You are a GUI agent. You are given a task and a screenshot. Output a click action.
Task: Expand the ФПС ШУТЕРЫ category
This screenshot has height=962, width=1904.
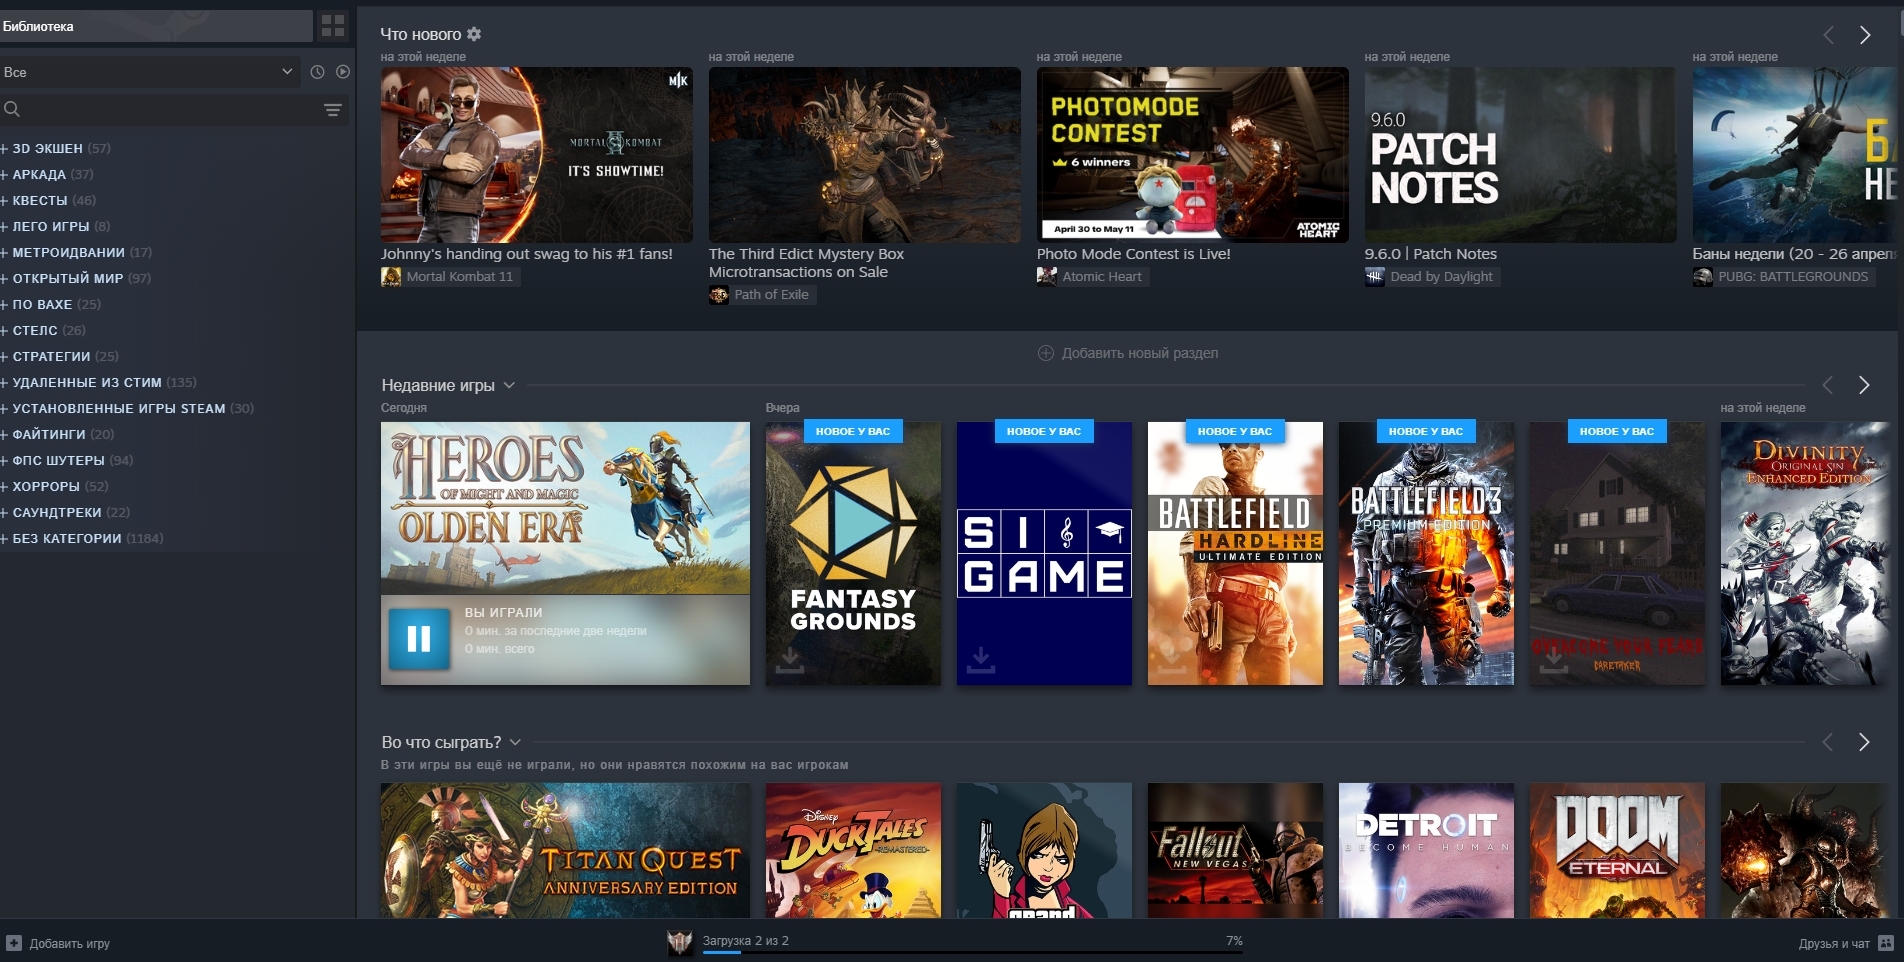[66, 460]
